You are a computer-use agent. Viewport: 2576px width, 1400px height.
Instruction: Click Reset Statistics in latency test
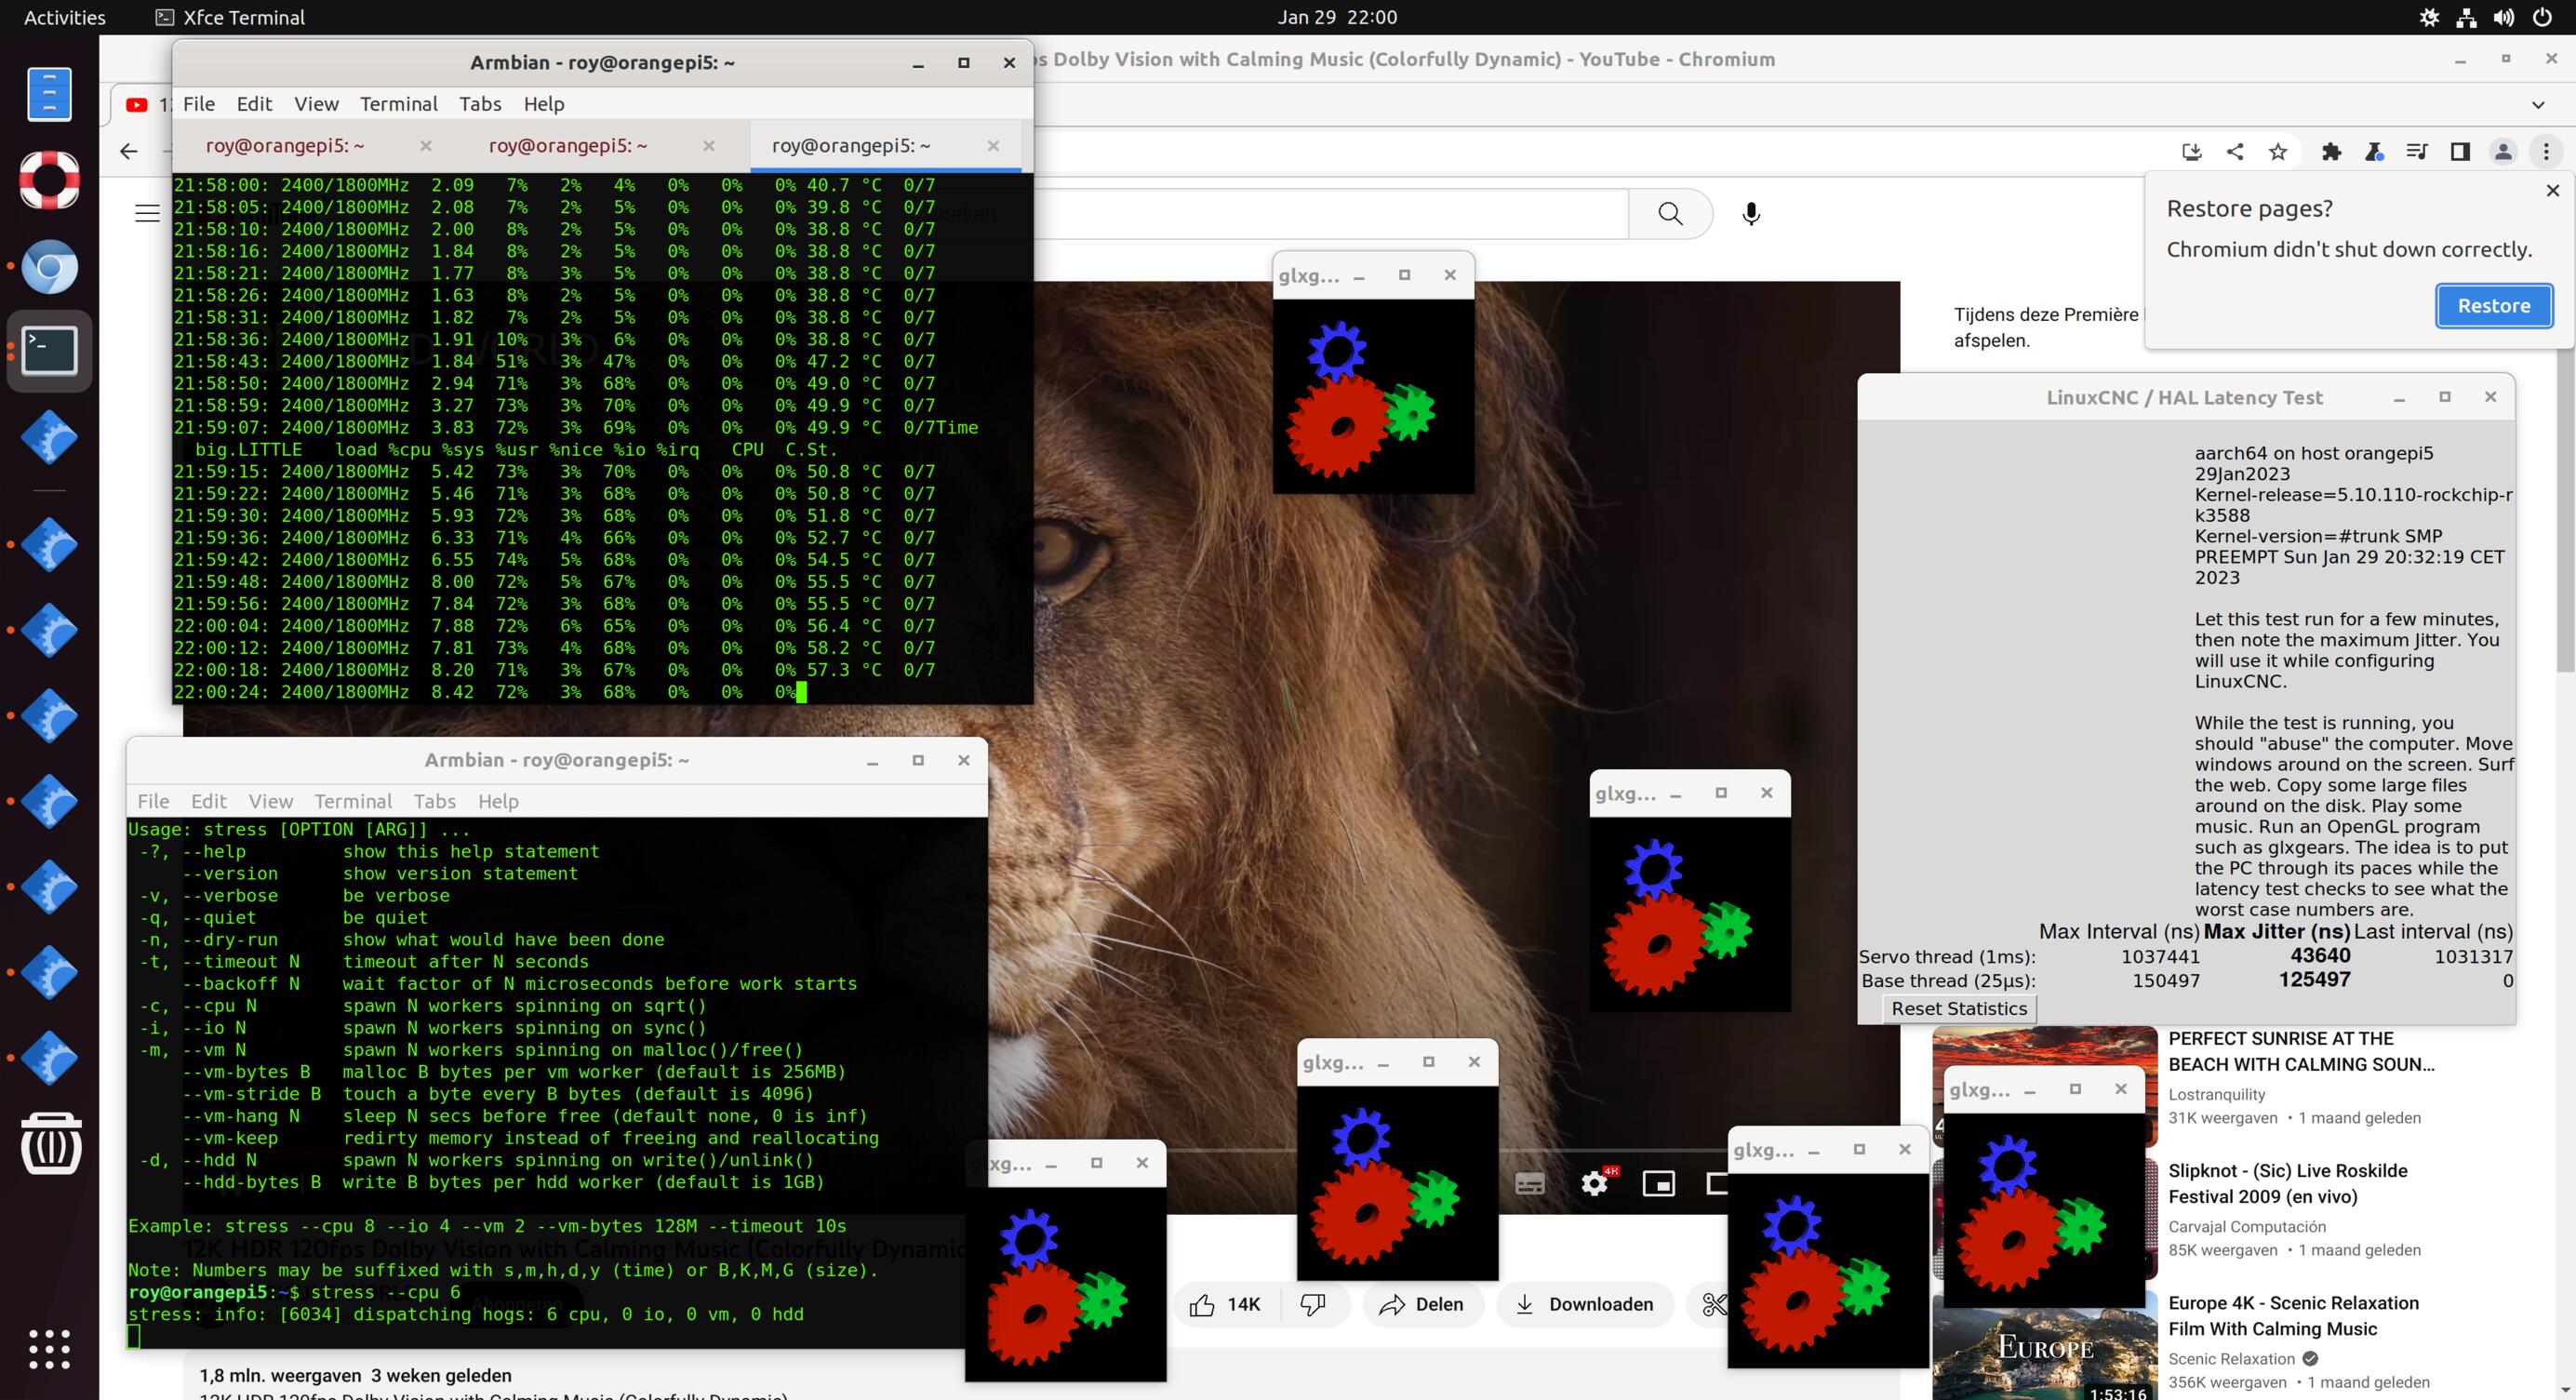click(x=1959, y=1008)
